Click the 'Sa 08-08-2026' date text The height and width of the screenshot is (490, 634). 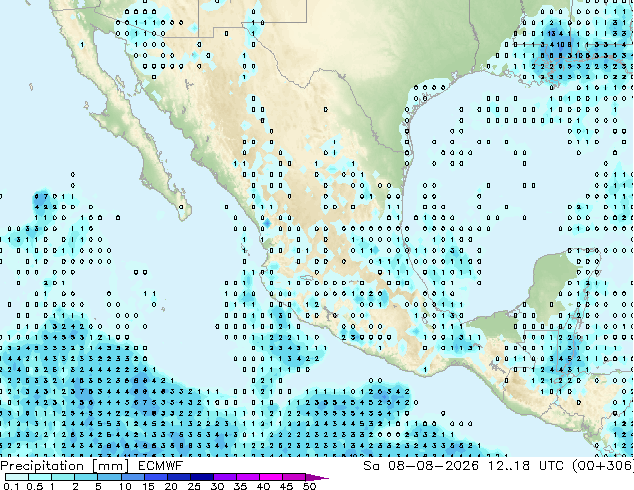click(x=421, y=466)
